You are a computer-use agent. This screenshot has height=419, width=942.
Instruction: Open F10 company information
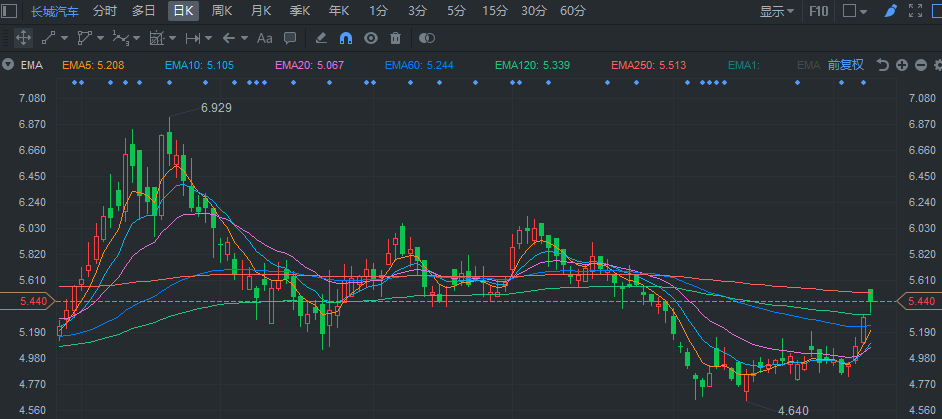tap(818, 11)
